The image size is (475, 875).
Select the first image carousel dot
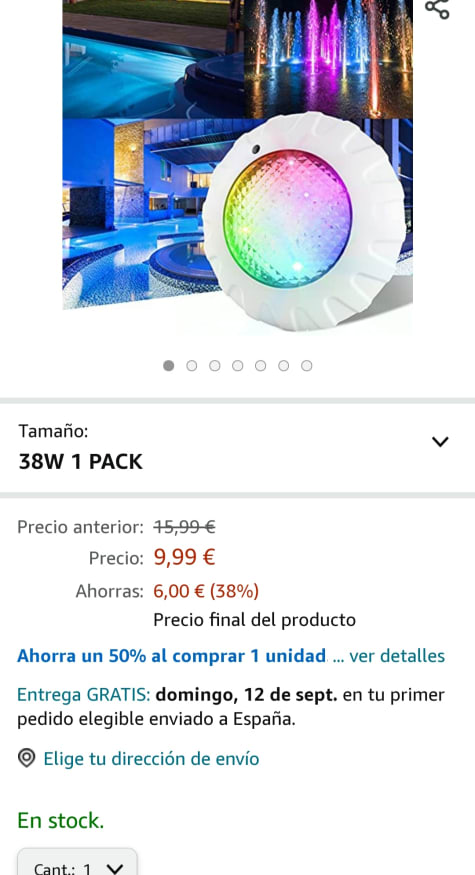click(169, 366)
